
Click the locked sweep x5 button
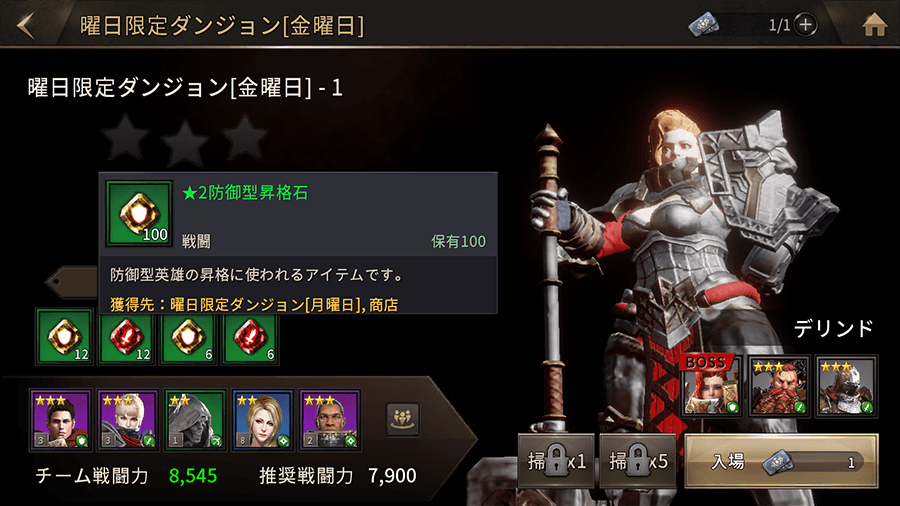point(637,461)
